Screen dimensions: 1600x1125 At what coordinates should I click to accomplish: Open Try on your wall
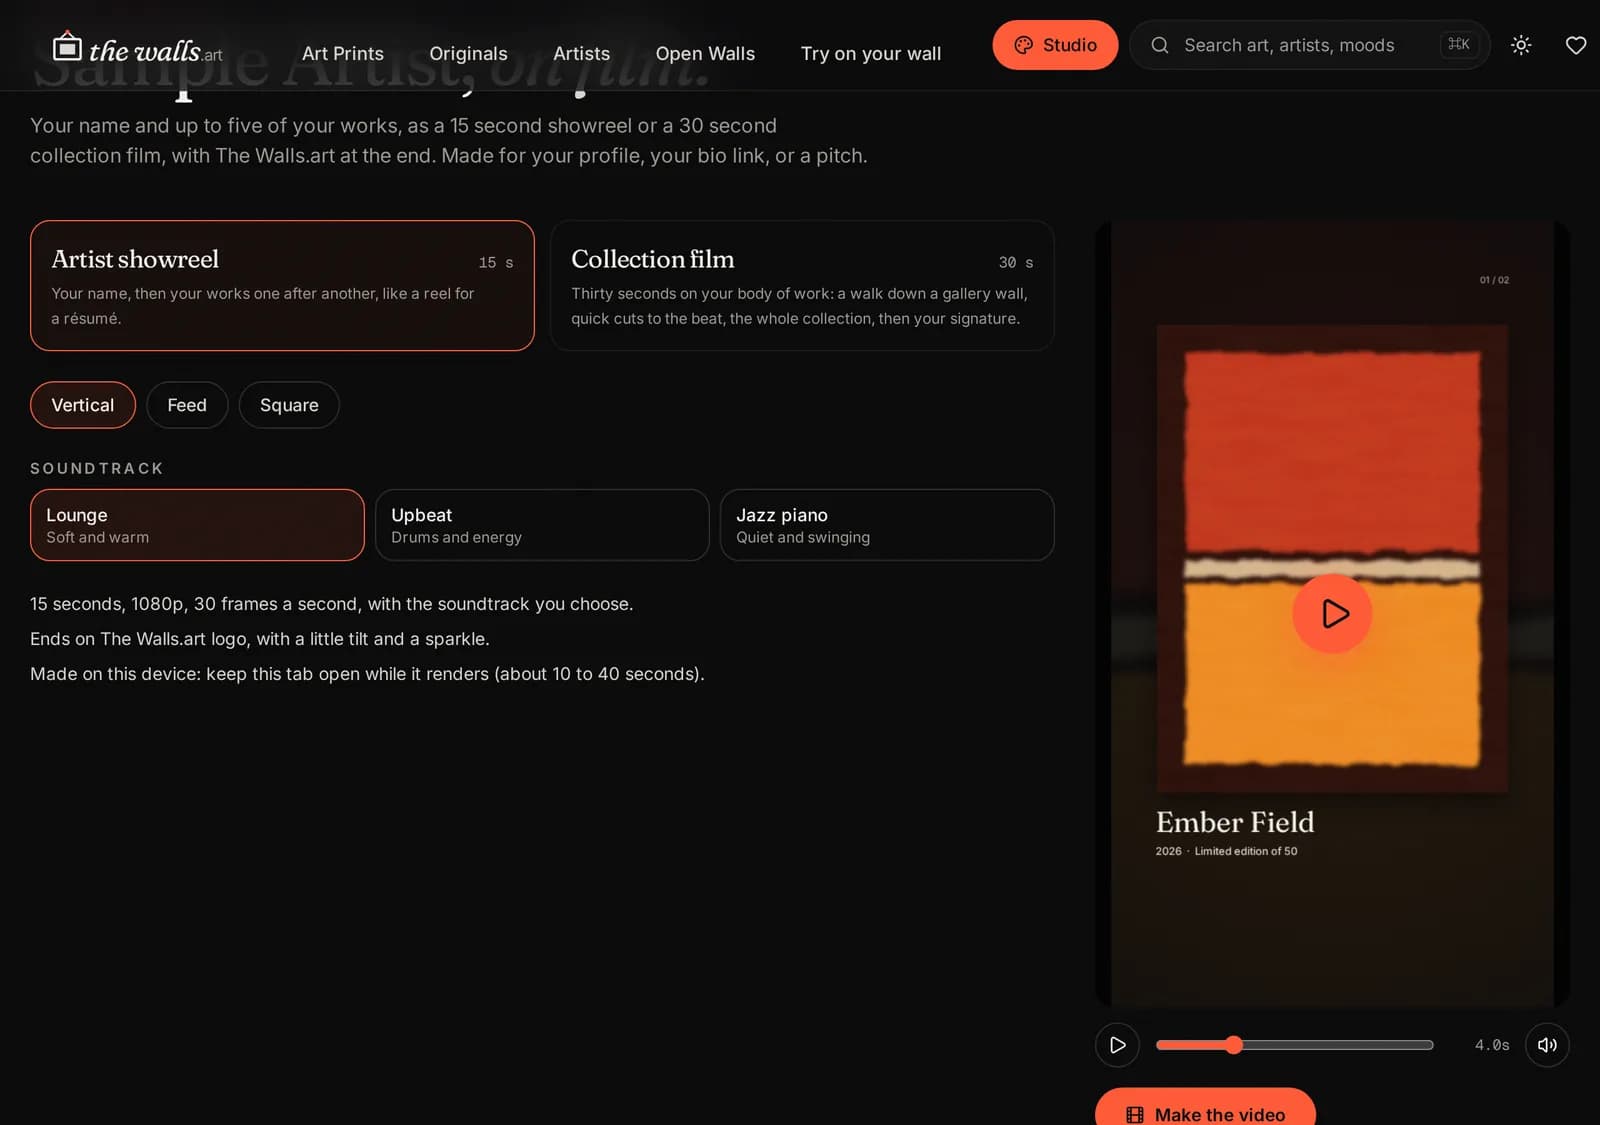click(x=871, y=54)
